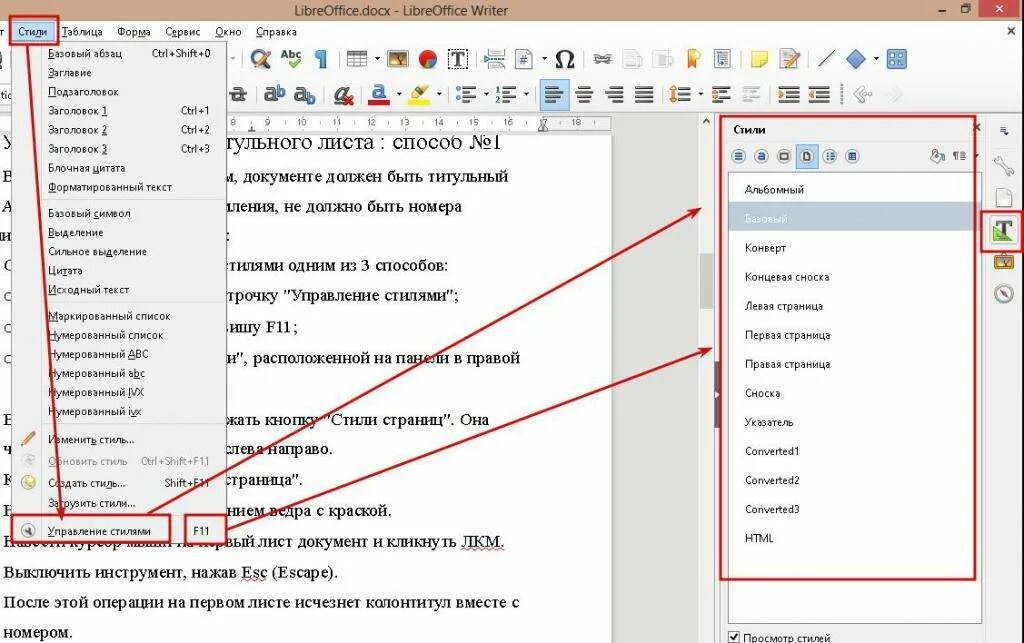The height and width of the screenshot is (643, 1024).
Task: Center text alignment
Action: [584, 95]
